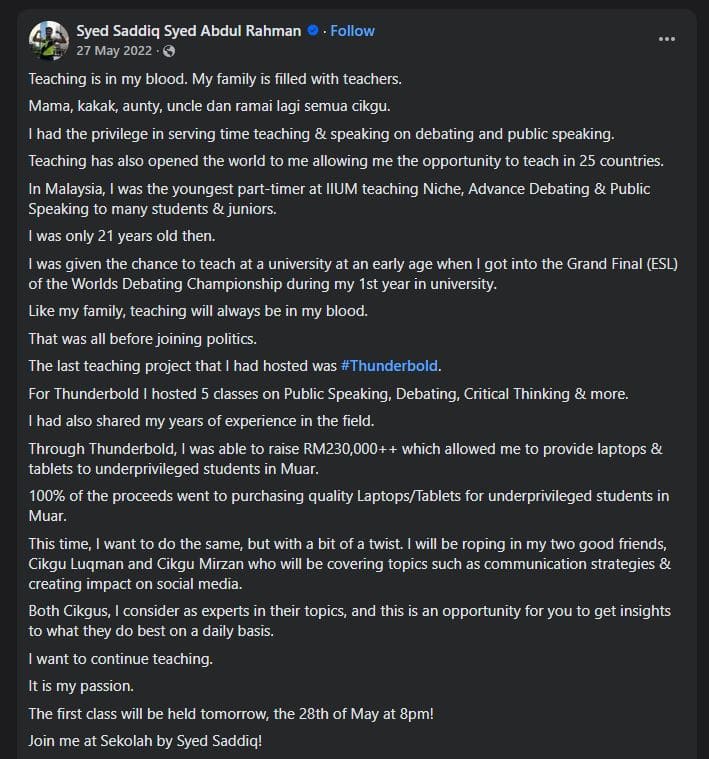Click the '28th of May at 8pm' line
709x759 pixels.
(231, 714)
